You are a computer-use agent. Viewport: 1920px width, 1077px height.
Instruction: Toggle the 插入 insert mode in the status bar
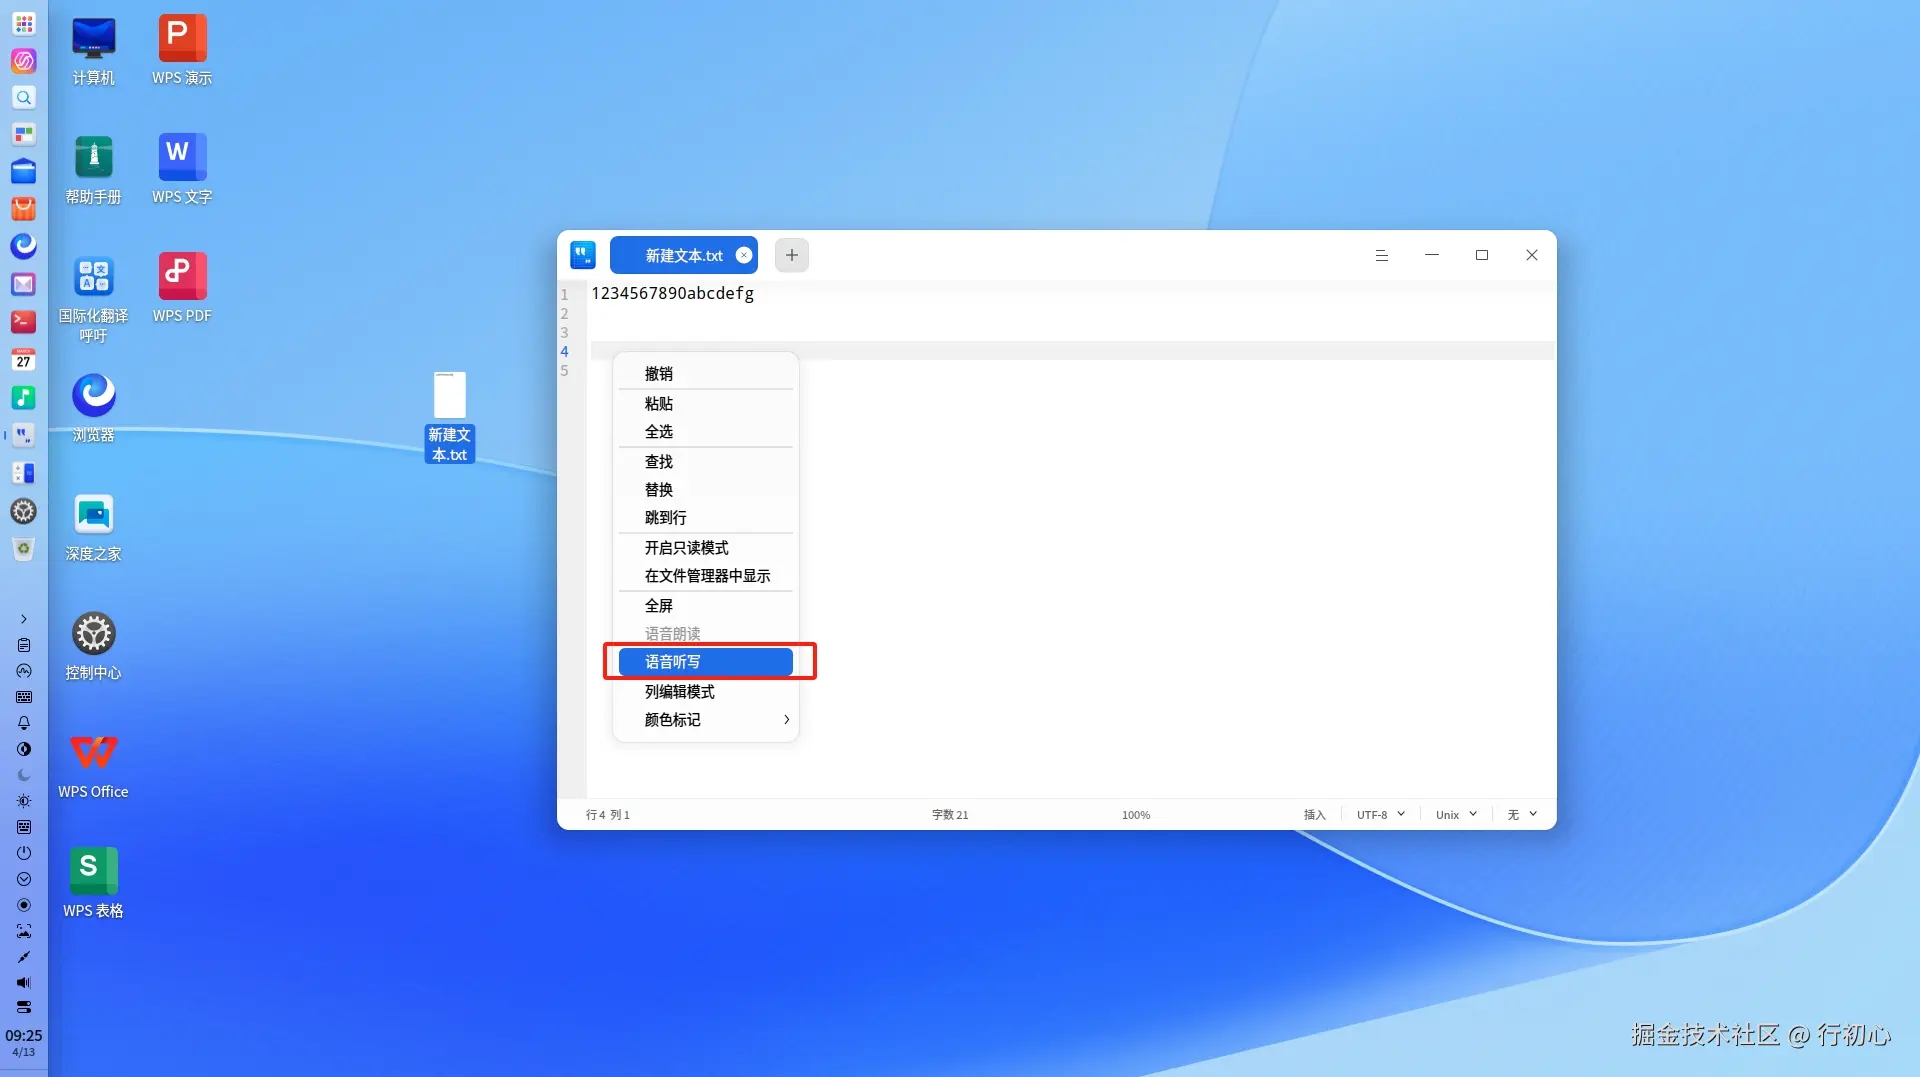tap(1315, 815)
